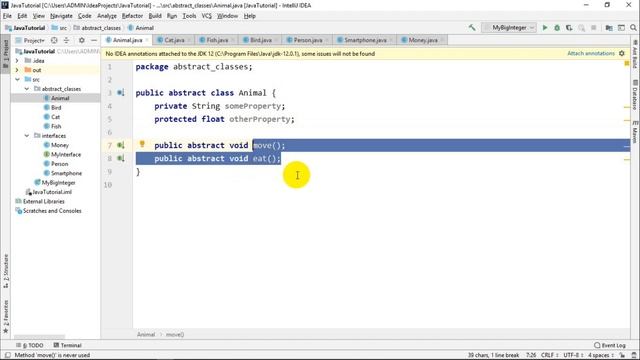Switch to the Smartphone.java tab
Image resolution: width=640 pixels, height=360 pixels.
[365, 40]
